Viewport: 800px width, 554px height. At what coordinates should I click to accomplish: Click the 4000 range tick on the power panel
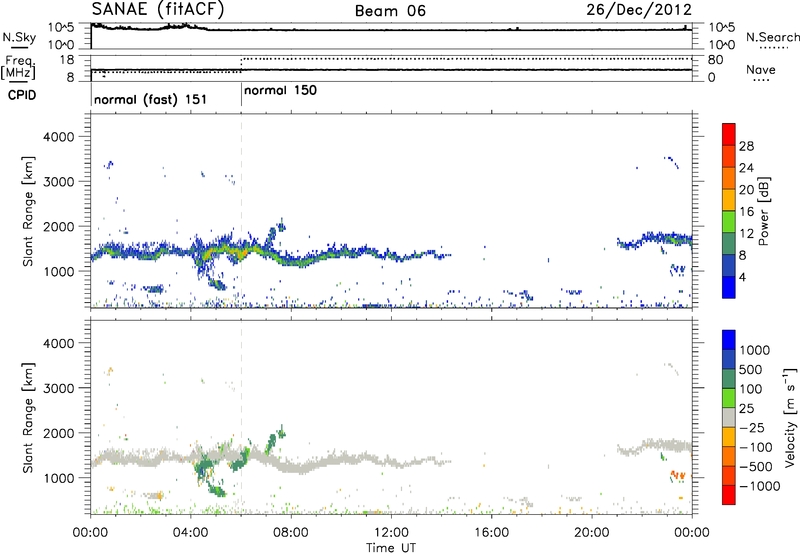pos(59,137)
